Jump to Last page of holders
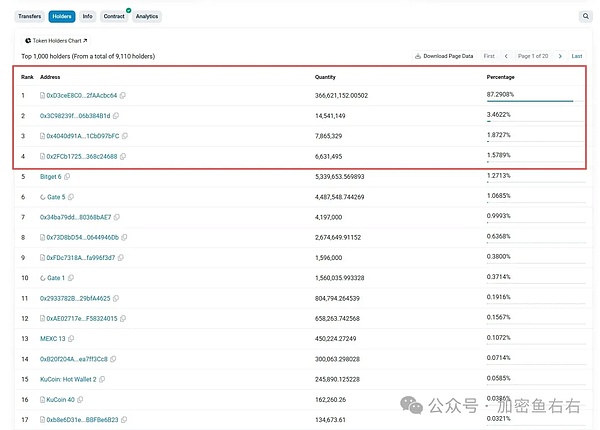Viewport: 600px width, 430px height. point(577,56)
